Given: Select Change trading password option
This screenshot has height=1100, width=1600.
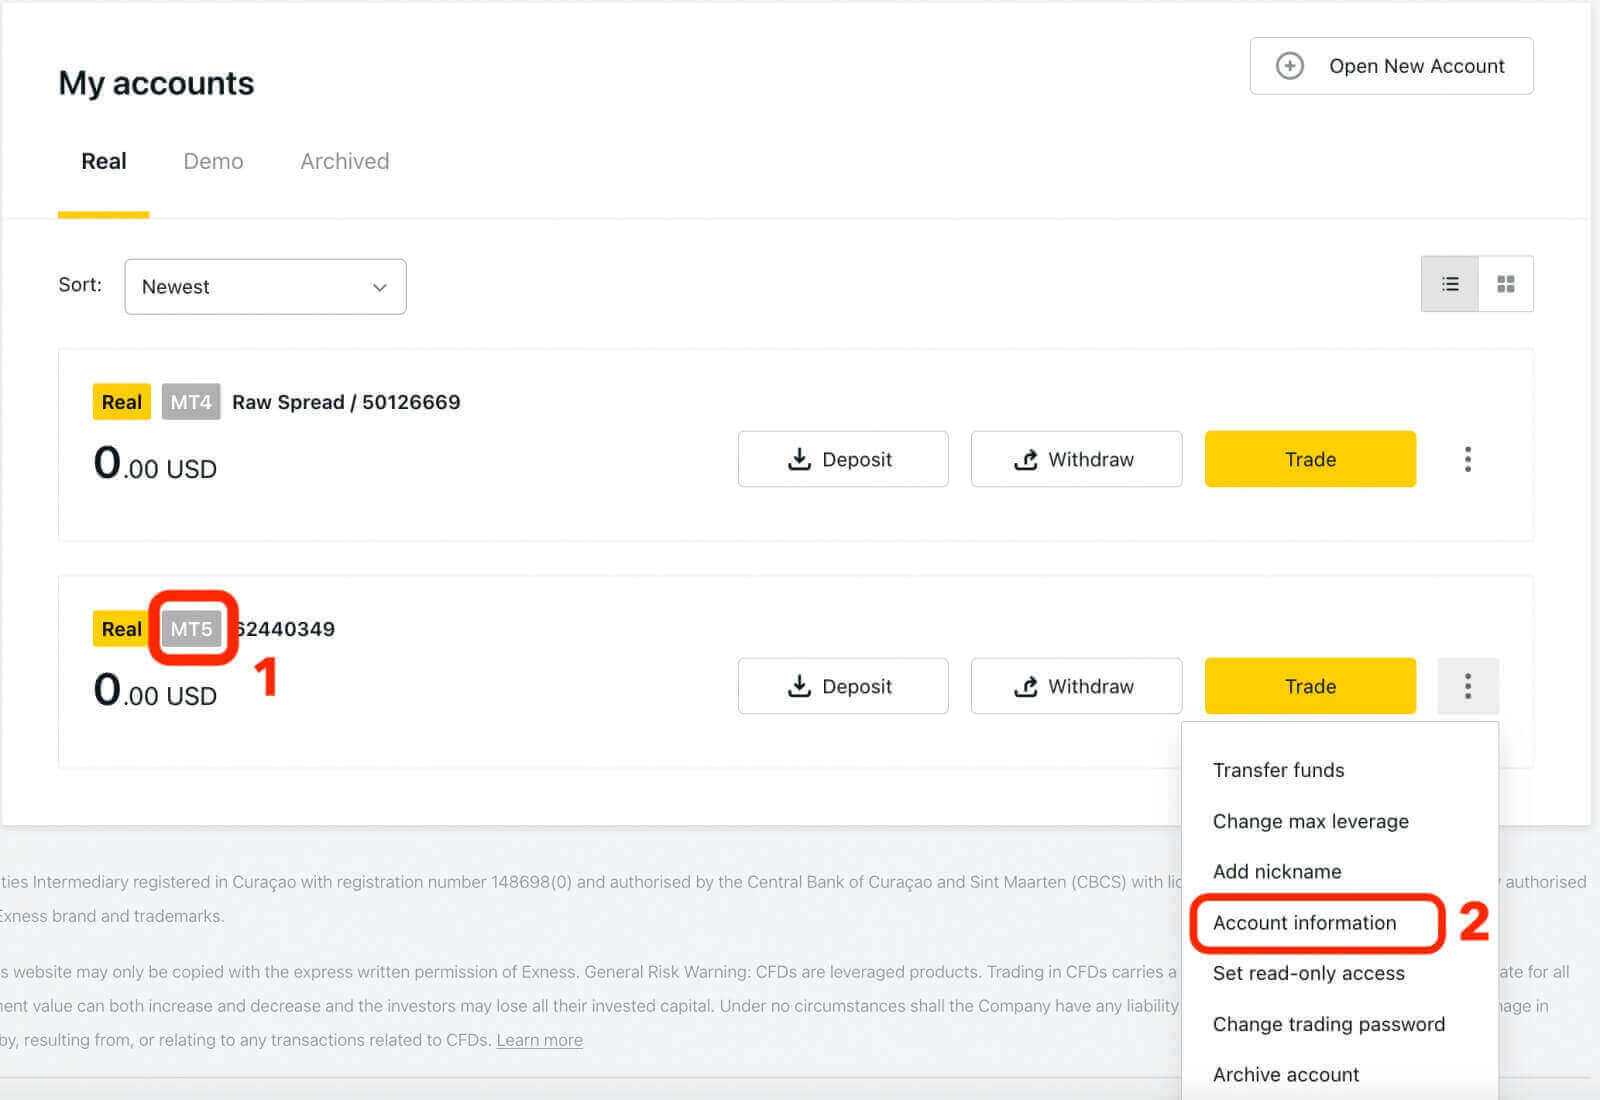Looking at the screenshot, I should [1328, 1024].
